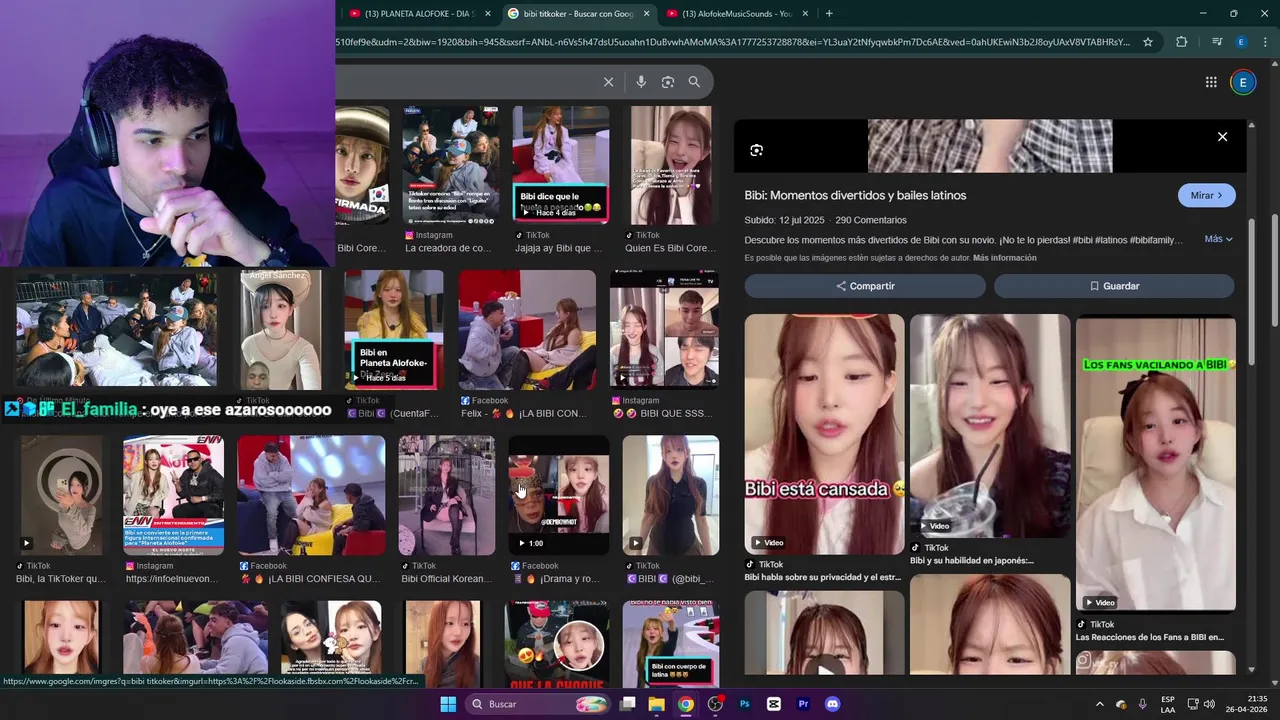The height and width of the screenshot is (720, 1280).
Task: Switch to the PLANETA ALOFOKE tab
Action: pos(419,13)
